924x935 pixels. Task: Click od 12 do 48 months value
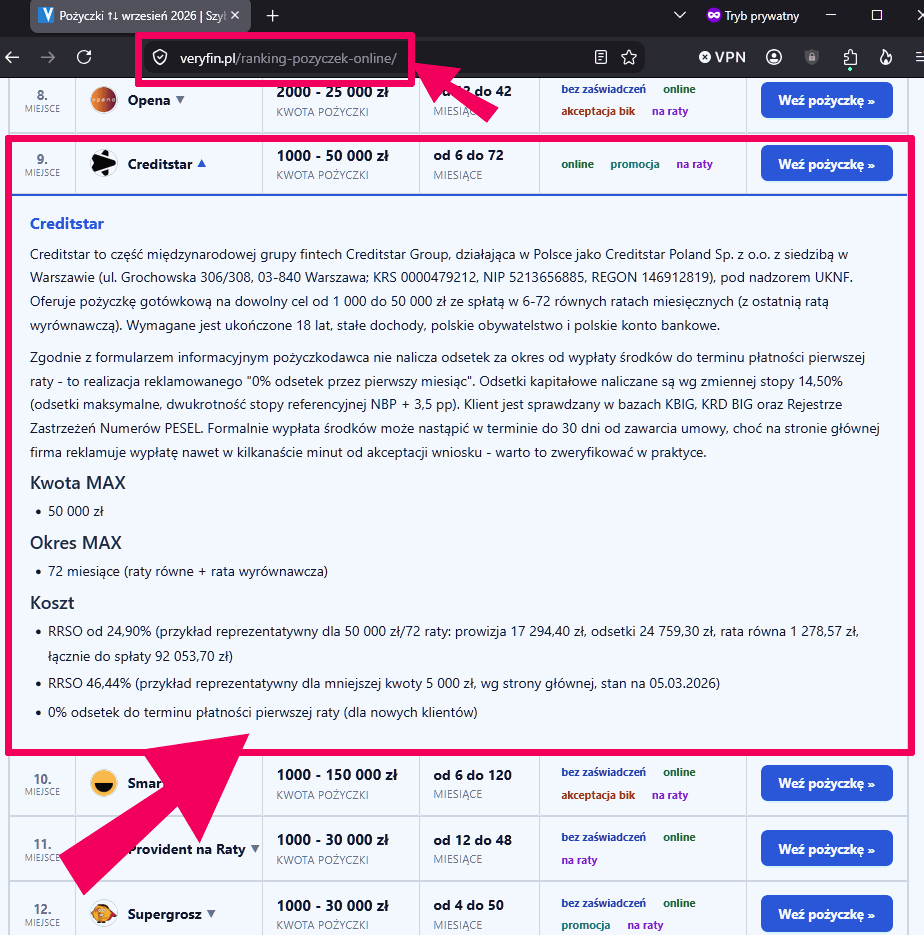coord(473,840)
